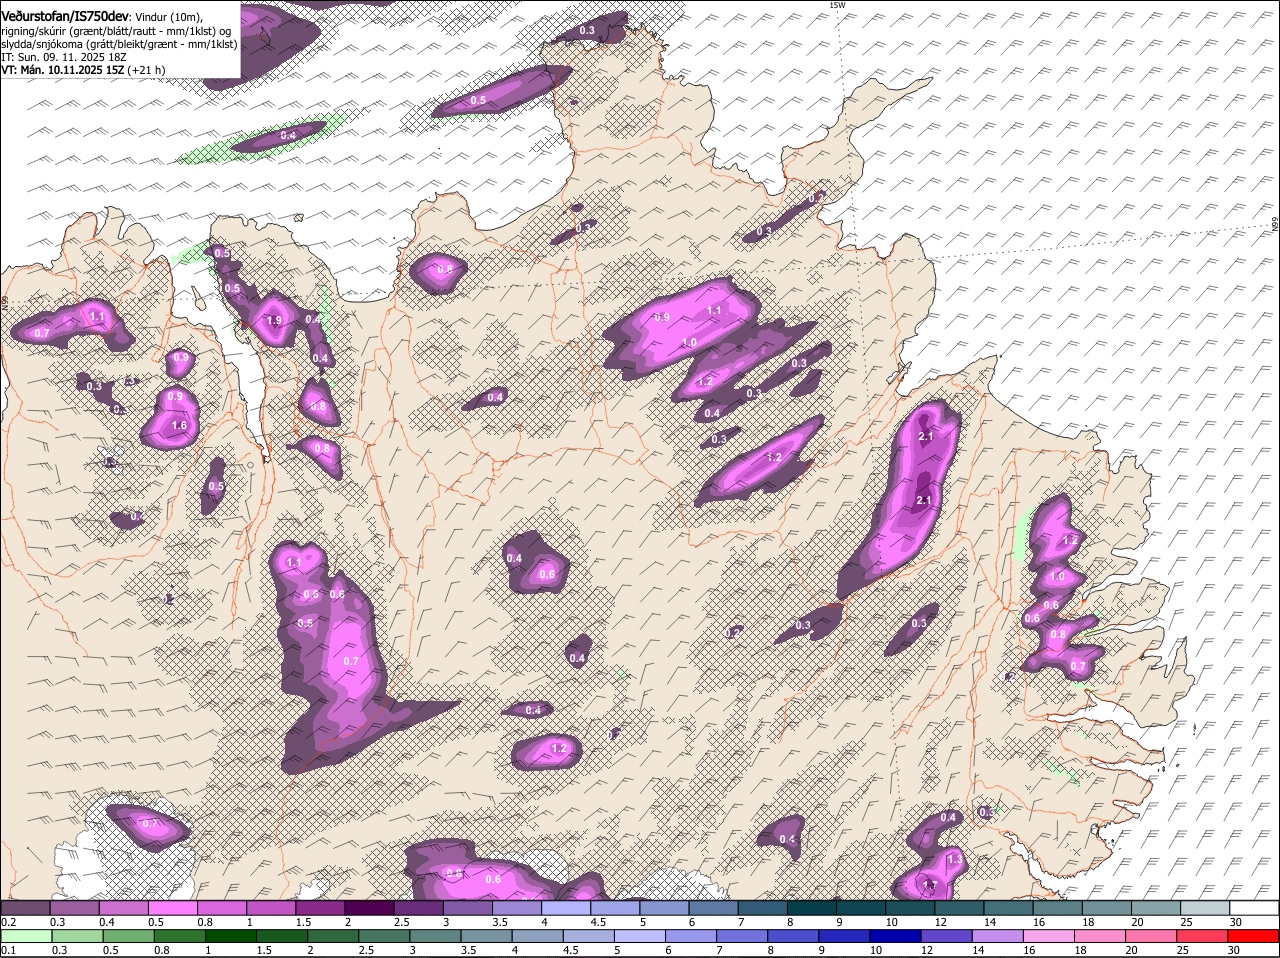Image resolution: width=1280 pixels, height=958 pixels.
Task: Select the dark teal snow swatch for 8–9
Action: tap(812, 907)
